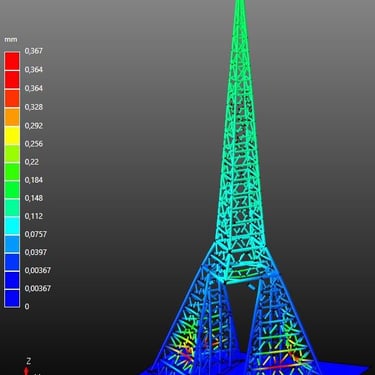Select the yellow legend color swatch
This screenshot has width=375, height=375.
[x=12, y=135]
